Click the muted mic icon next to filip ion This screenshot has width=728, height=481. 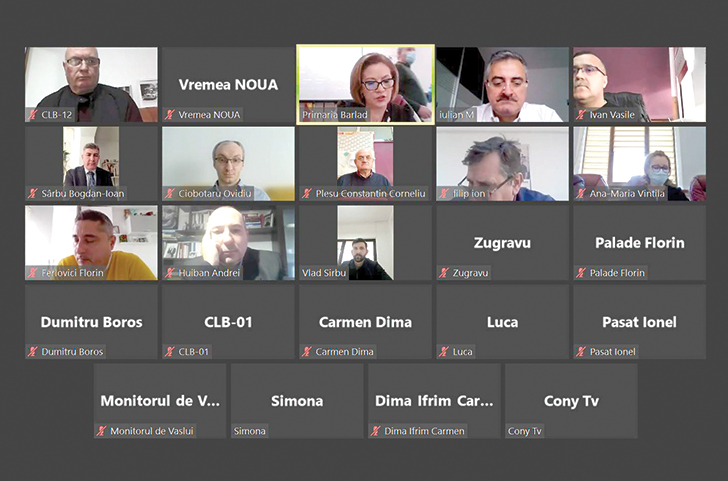coord(444,194)
